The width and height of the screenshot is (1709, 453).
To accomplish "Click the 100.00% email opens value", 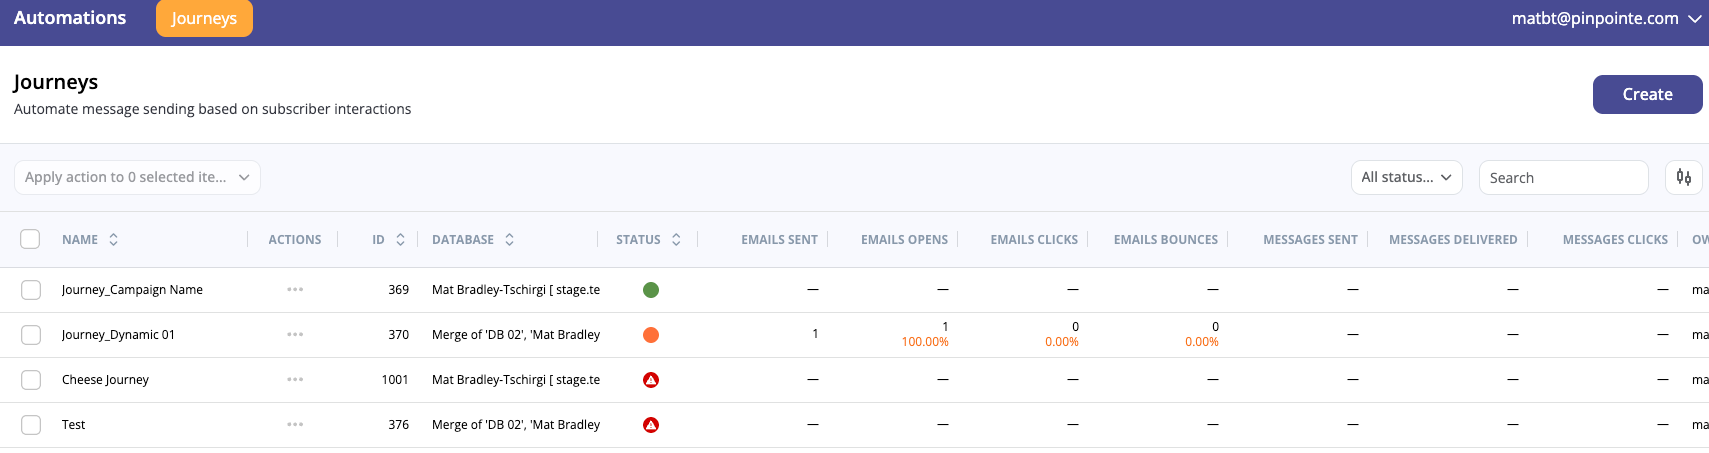I will pos(925,342).
